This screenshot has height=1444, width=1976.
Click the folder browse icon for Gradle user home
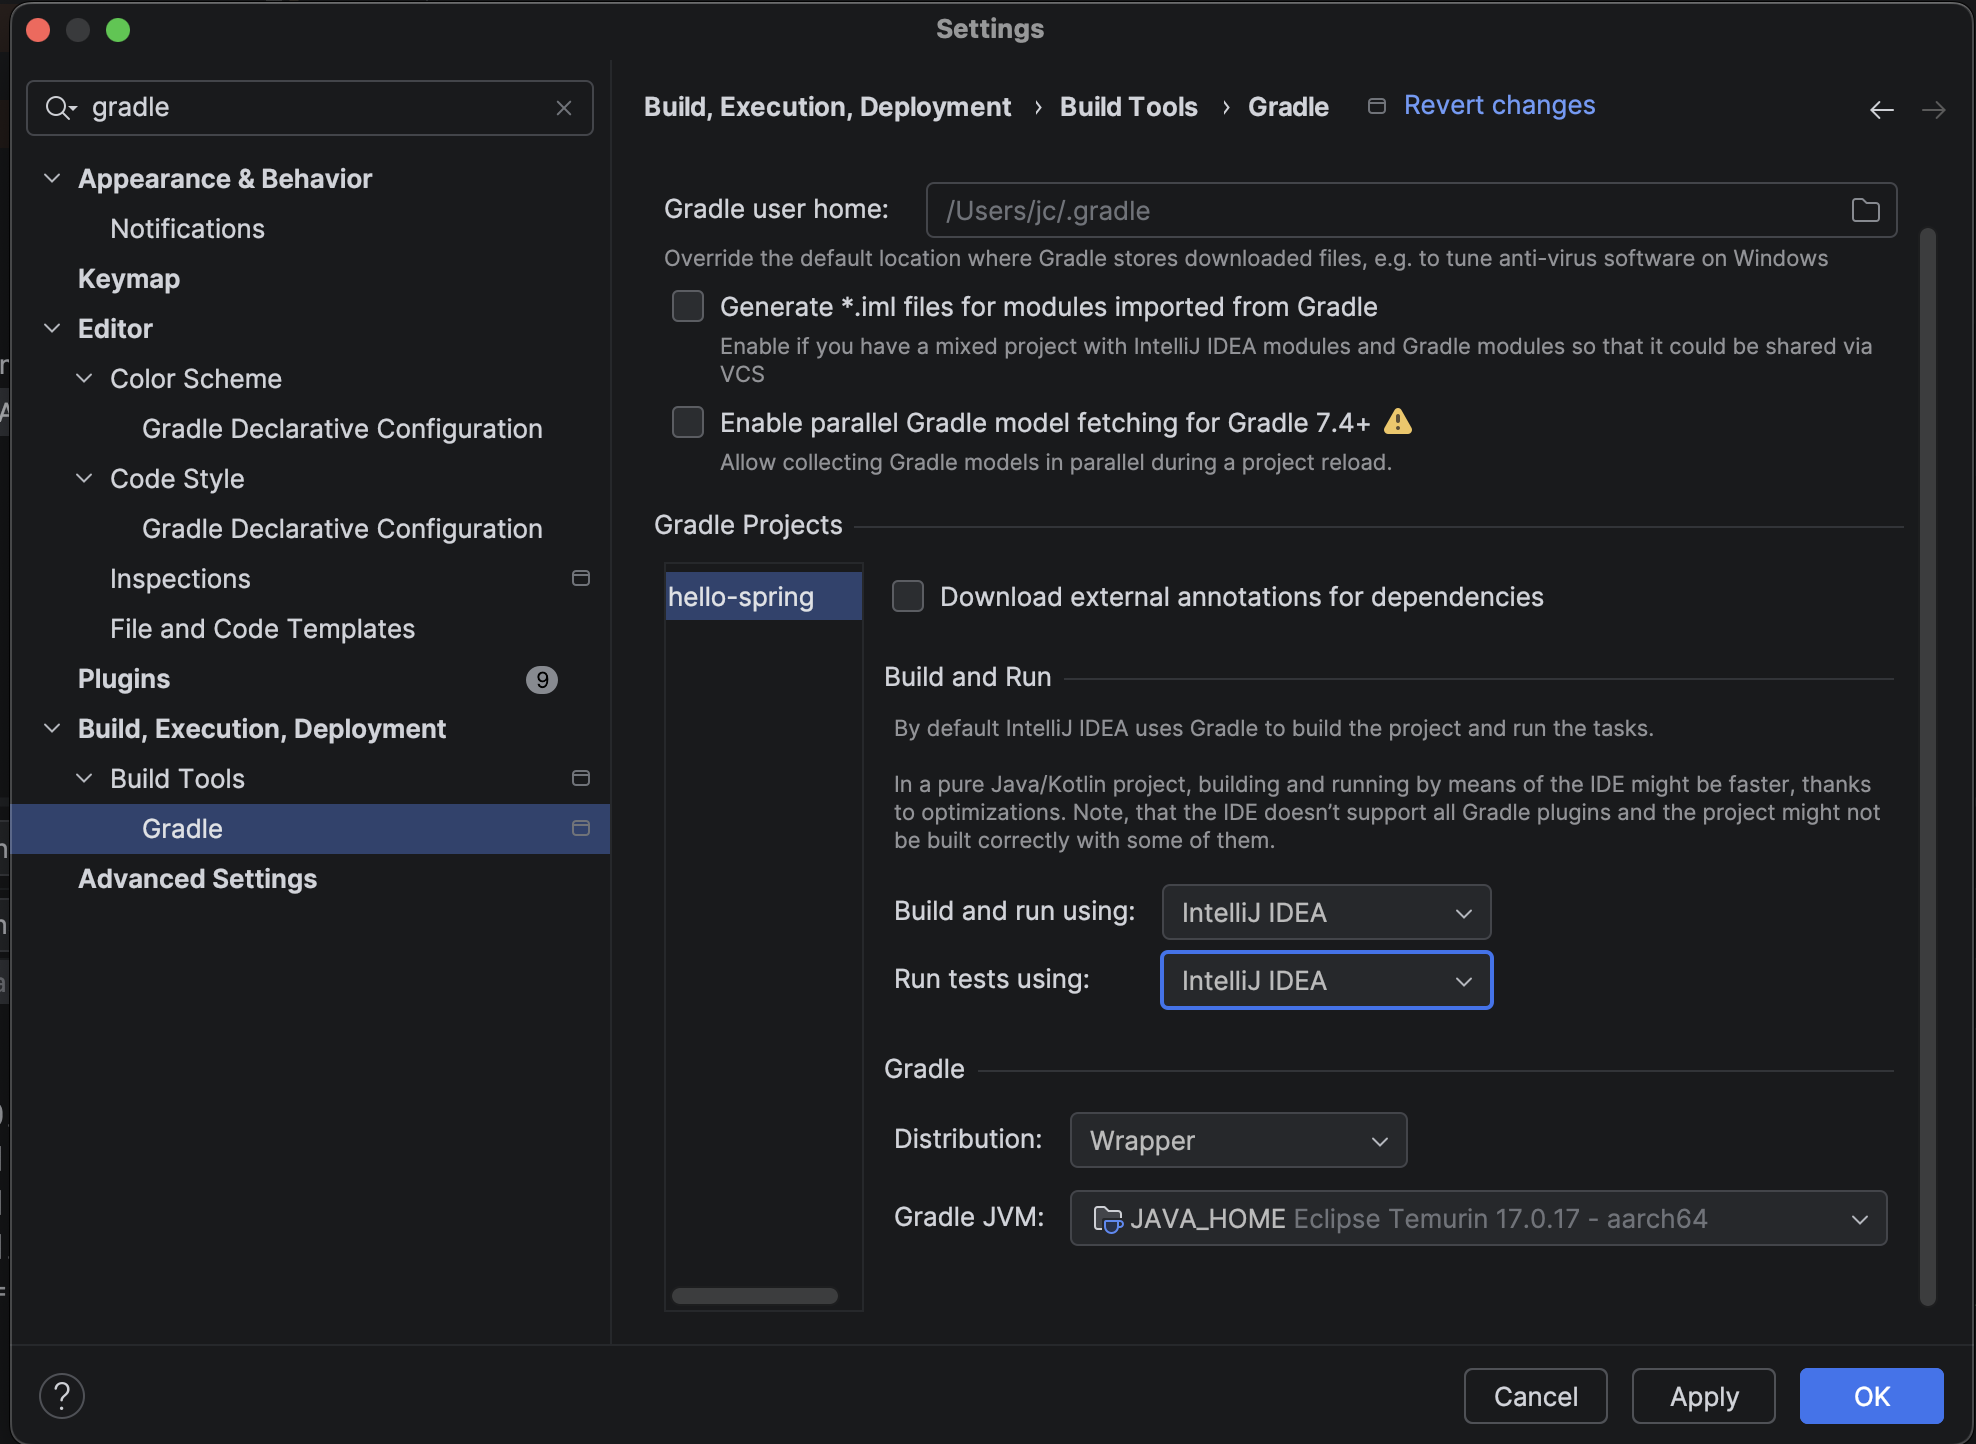pos(1865,210)
